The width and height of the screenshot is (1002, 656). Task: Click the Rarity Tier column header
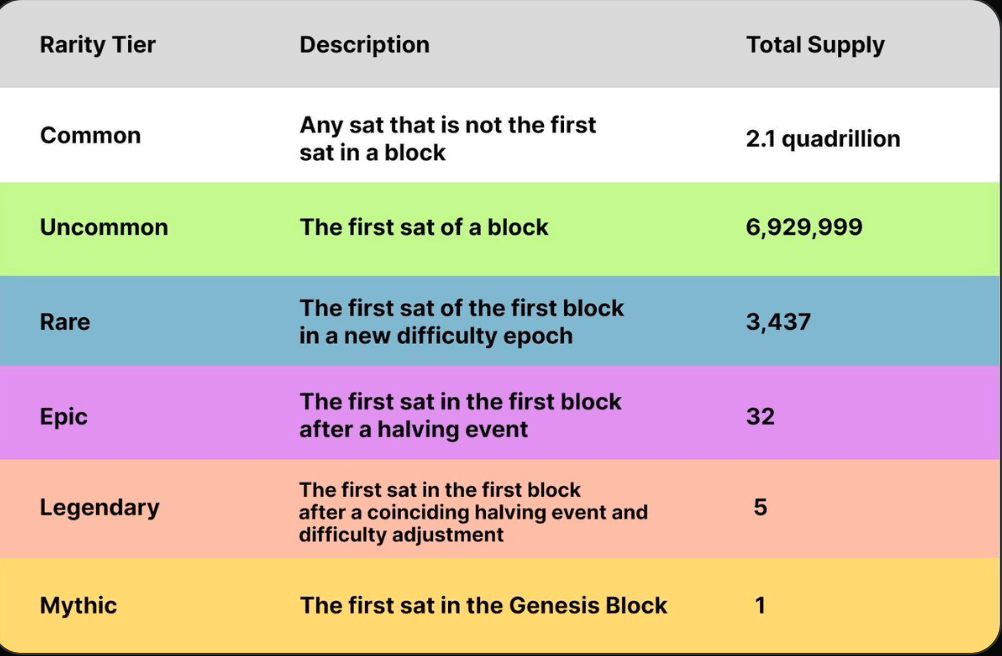point(98,45)
